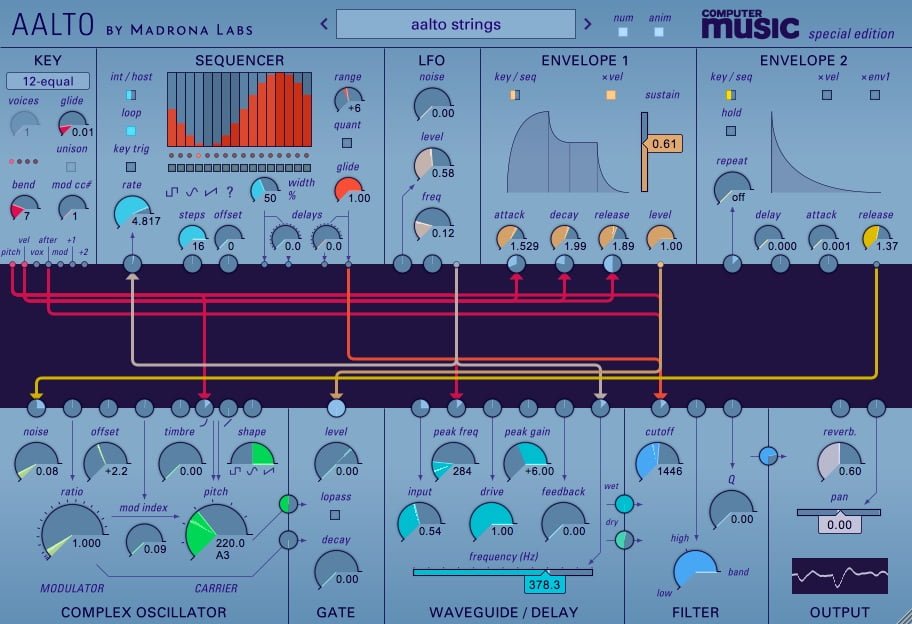The image size is (912, 624).
Task: Click Envelope 1 release knob
Action: (x=612, y=238)
